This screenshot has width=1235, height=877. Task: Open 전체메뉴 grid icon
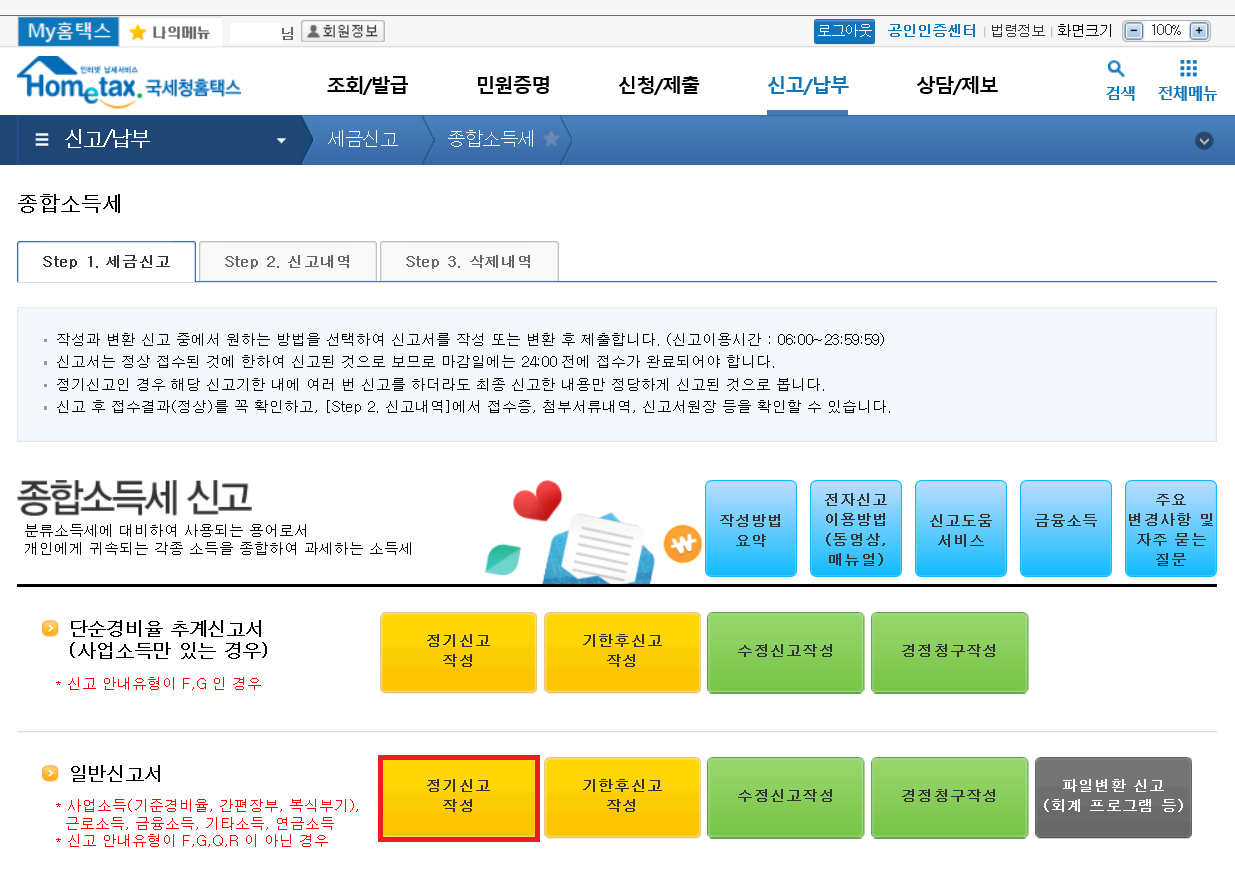tap(1187, 69)
